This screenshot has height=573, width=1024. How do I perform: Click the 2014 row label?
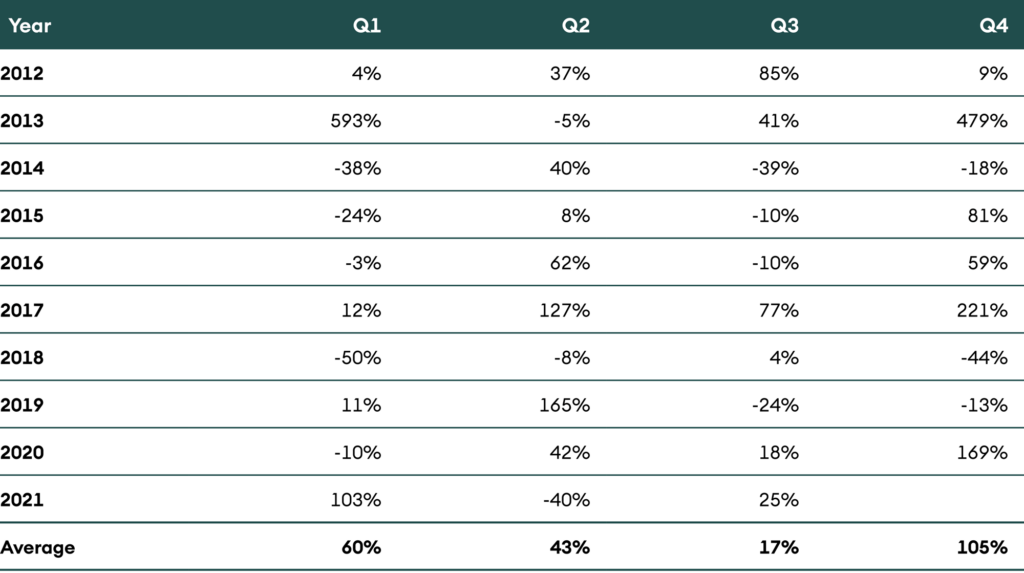(x=22, y=168)
